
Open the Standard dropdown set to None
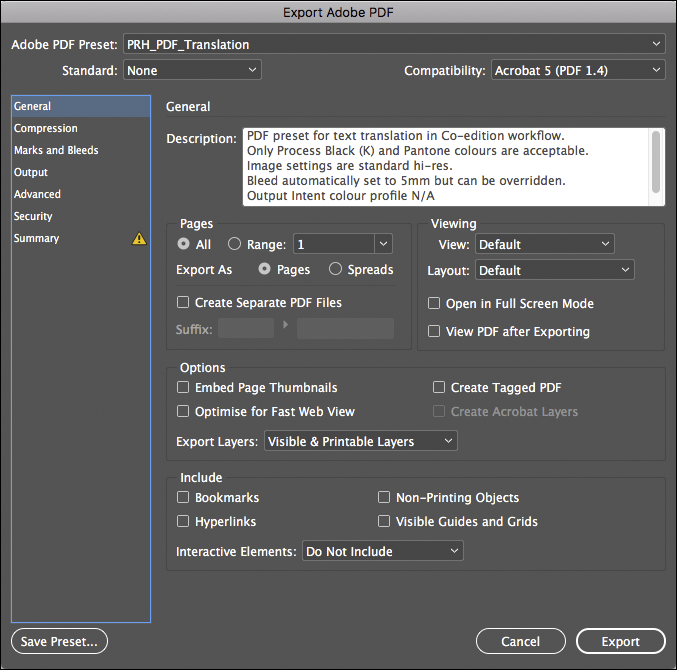click(x=192, y=70)
